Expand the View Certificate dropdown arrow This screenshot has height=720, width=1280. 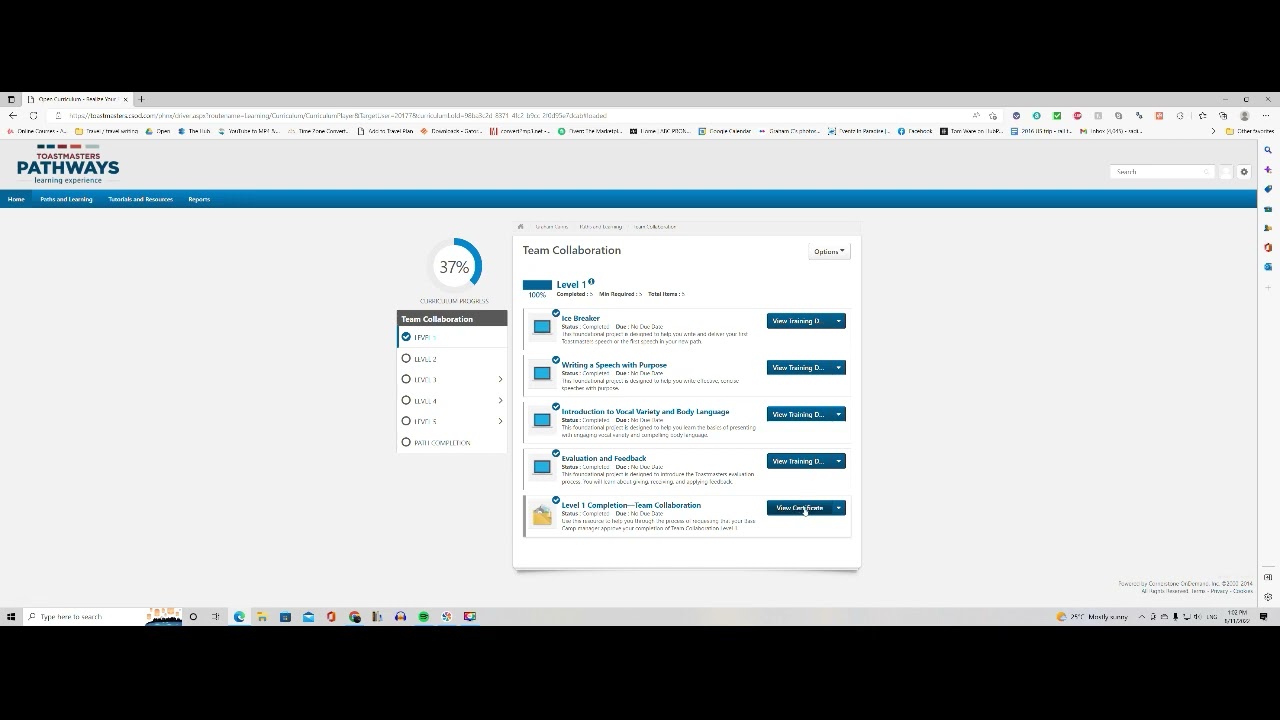coord(839,508)
